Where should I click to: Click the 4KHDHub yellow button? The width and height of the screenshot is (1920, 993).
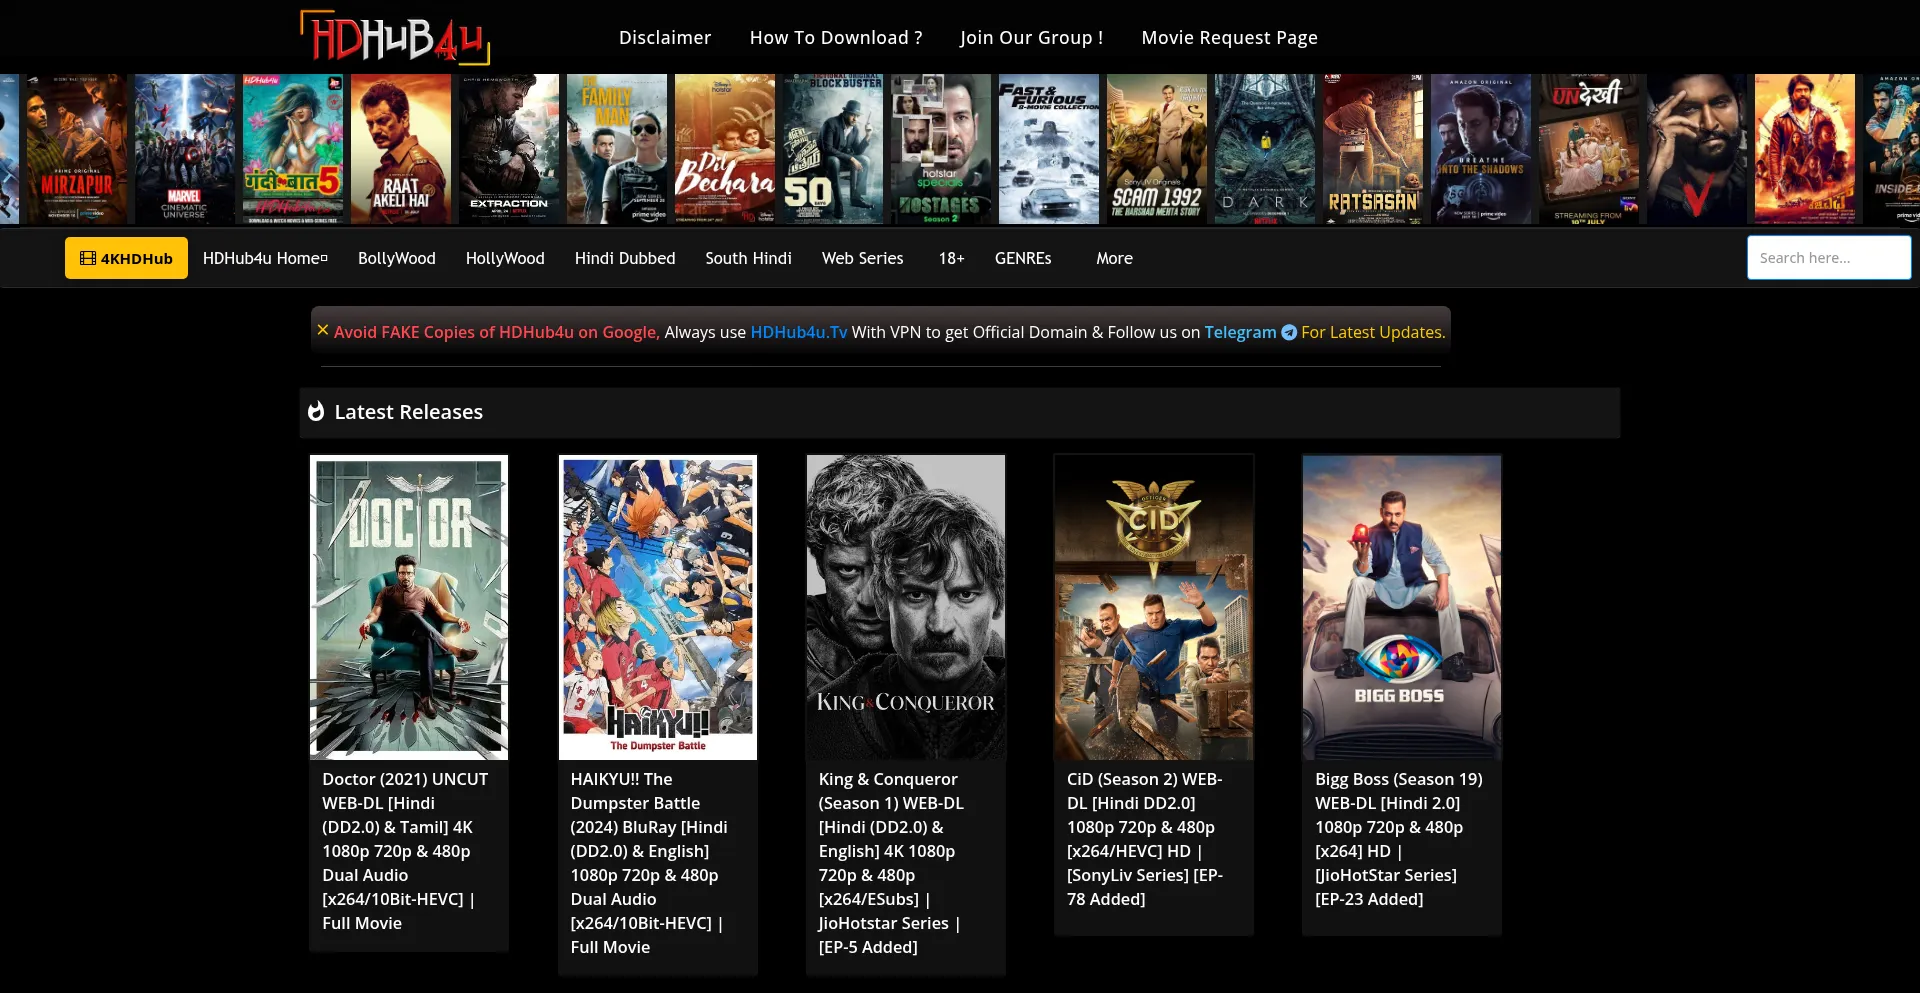(x=126, y=258)
